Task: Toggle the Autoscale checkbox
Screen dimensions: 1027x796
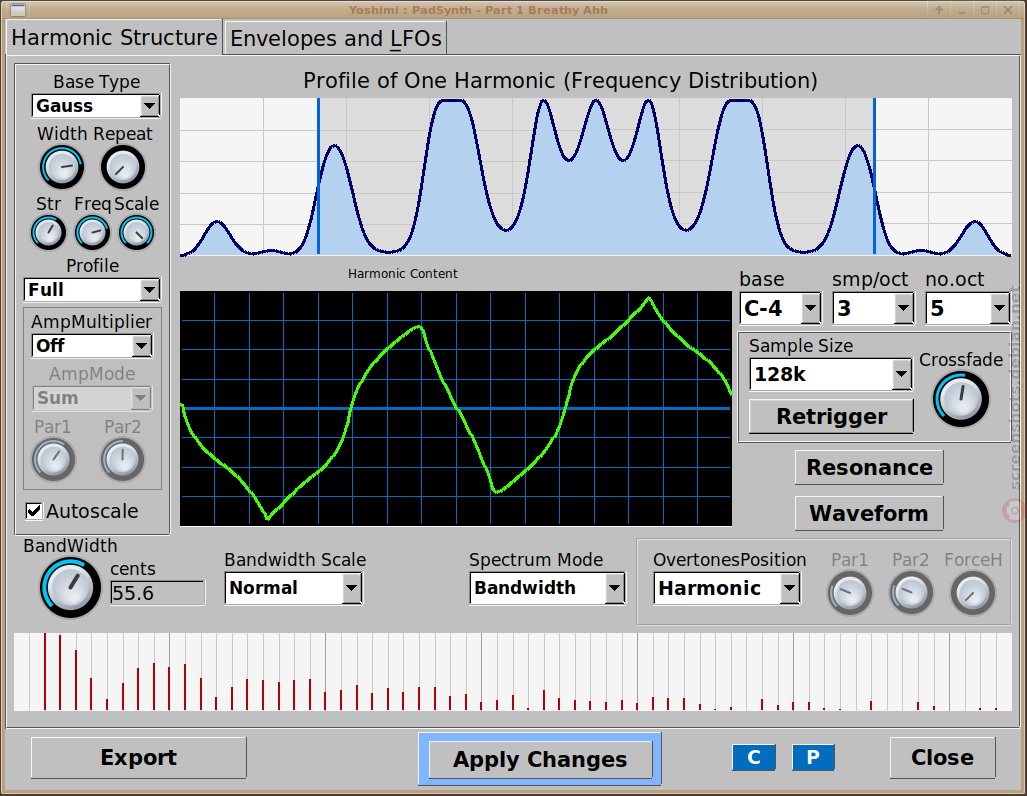Action: (x=34, y=511)
